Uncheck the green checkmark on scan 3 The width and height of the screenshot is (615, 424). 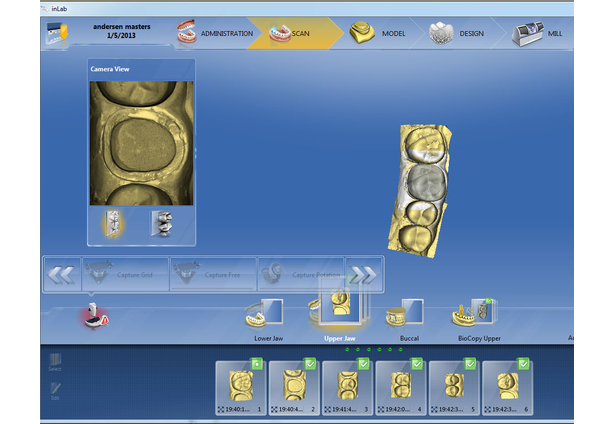[364, 364]
